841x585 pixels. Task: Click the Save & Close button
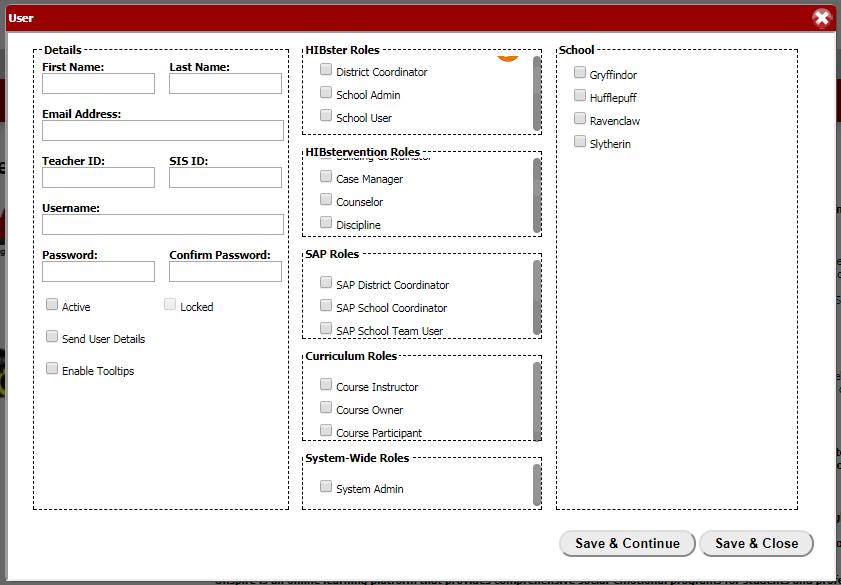(756, 543)
